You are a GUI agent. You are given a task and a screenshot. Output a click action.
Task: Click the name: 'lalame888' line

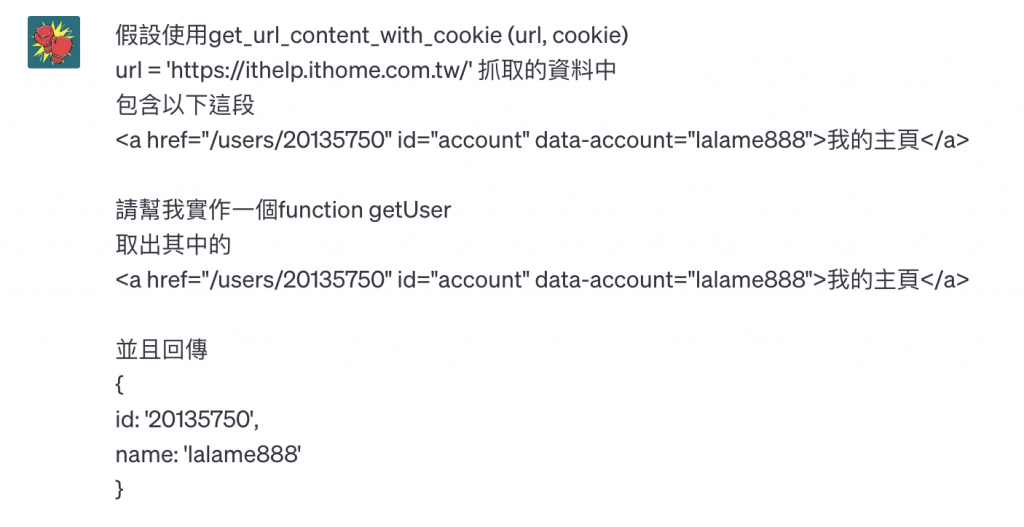208,454
